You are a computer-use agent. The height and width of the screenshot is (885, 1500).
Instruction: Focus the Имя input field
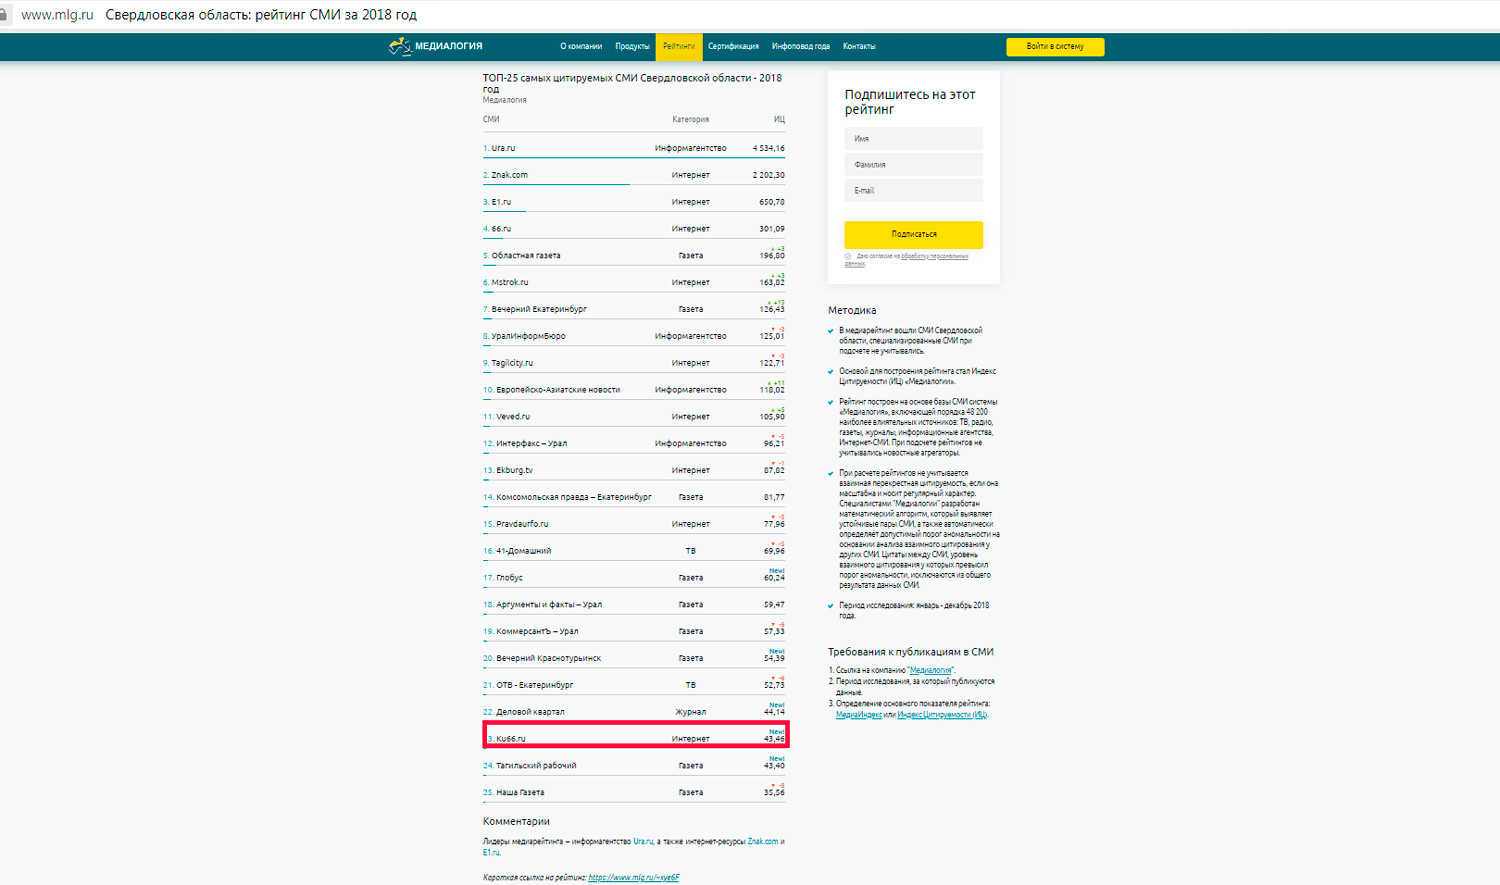913,139
